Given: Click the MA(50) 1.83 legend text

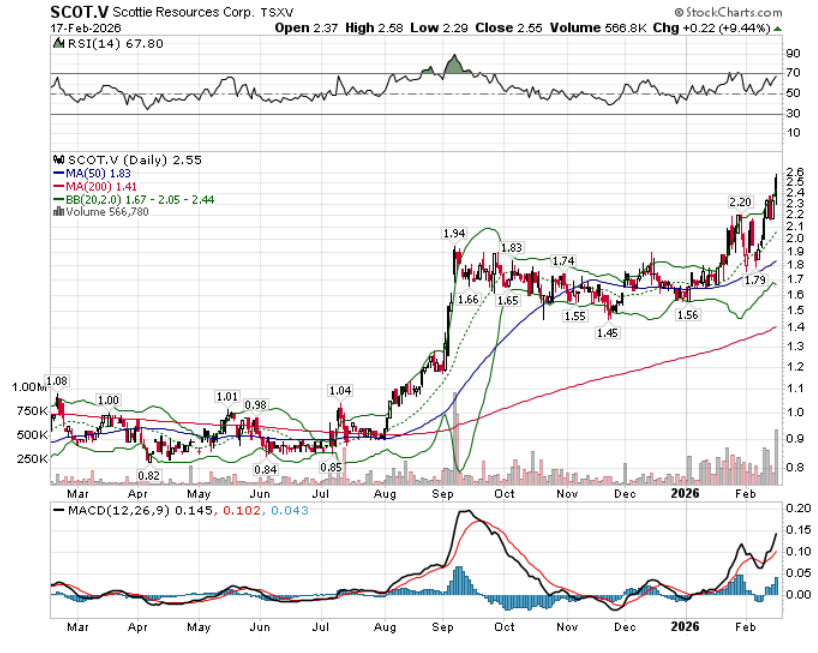Looking at the screenshot, I should [x=98, y=174].
